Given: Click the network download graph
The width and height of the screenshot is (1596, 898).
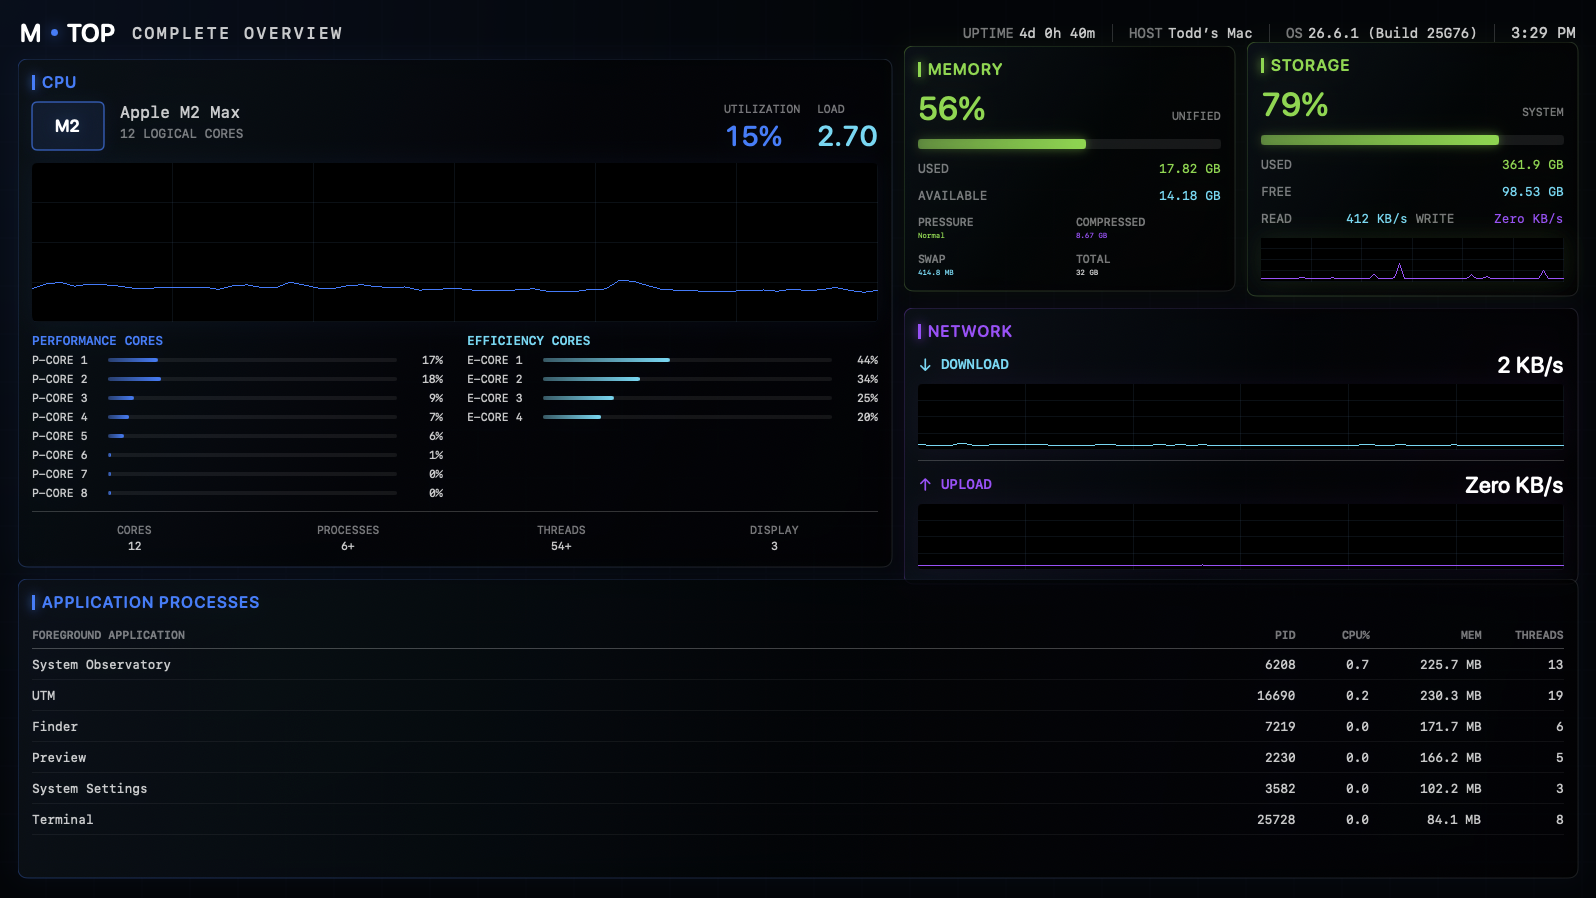Looking at the screenshot, I should [1241, 416].
